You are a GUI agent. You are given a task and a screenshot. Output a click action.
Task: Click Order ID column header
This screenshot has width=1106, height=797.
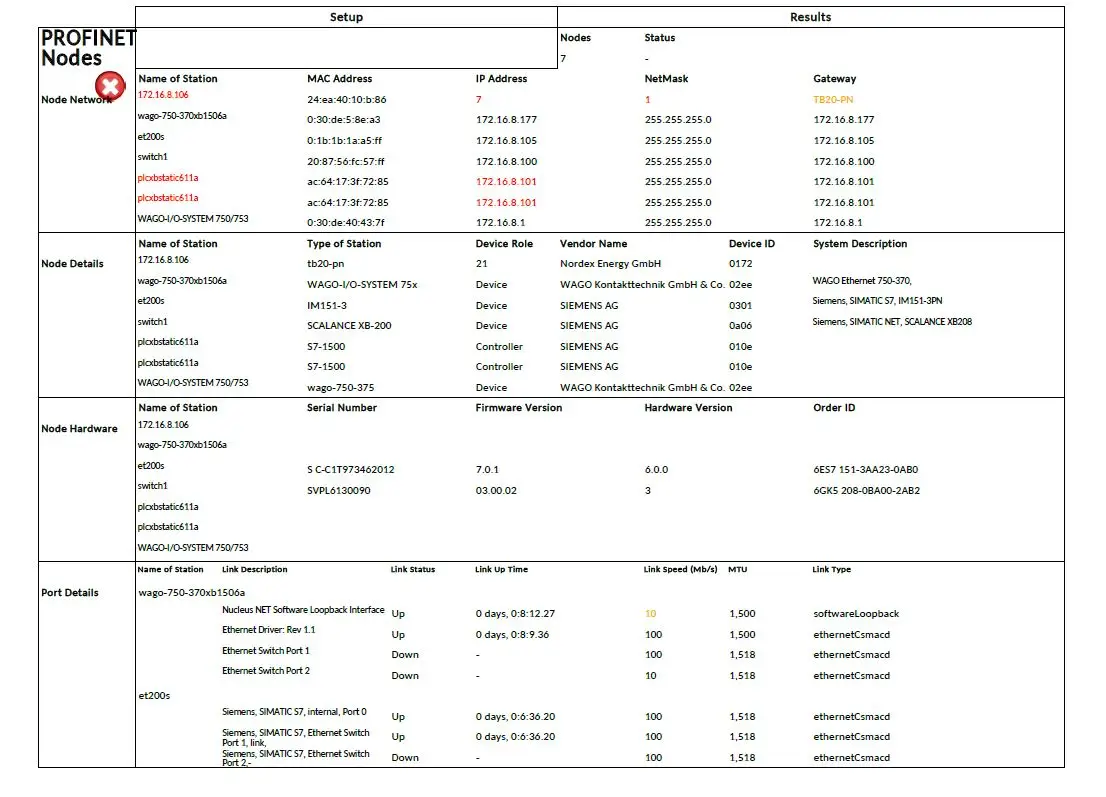pos(834,408)
